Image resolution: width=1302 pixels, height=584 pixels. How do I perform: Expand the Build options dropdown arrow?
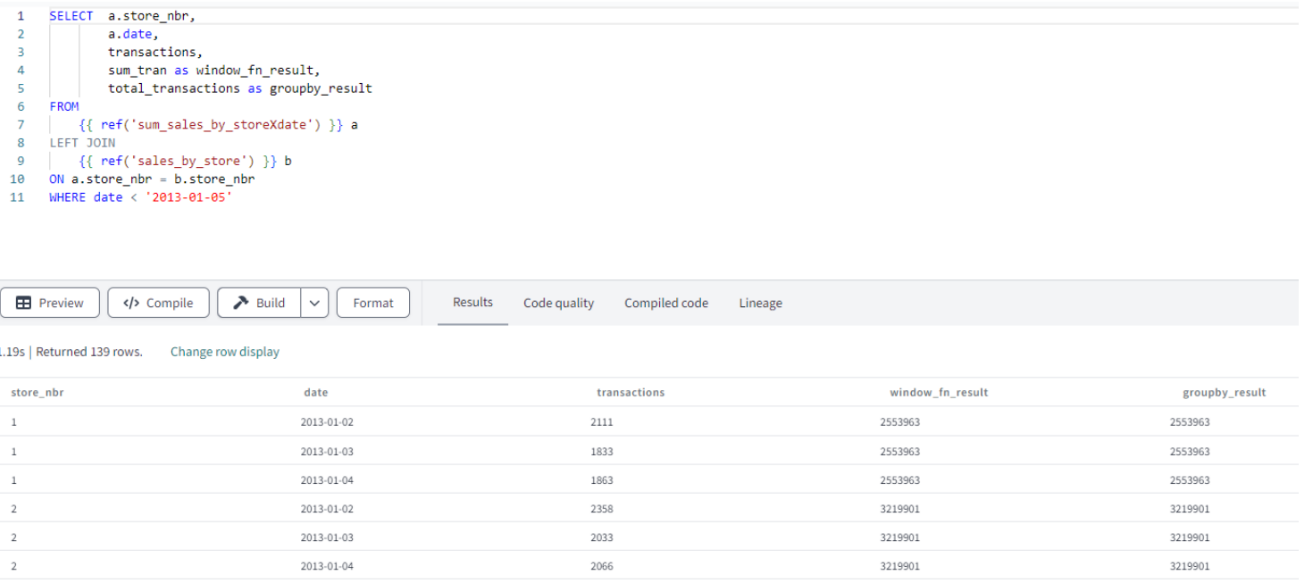314,303
